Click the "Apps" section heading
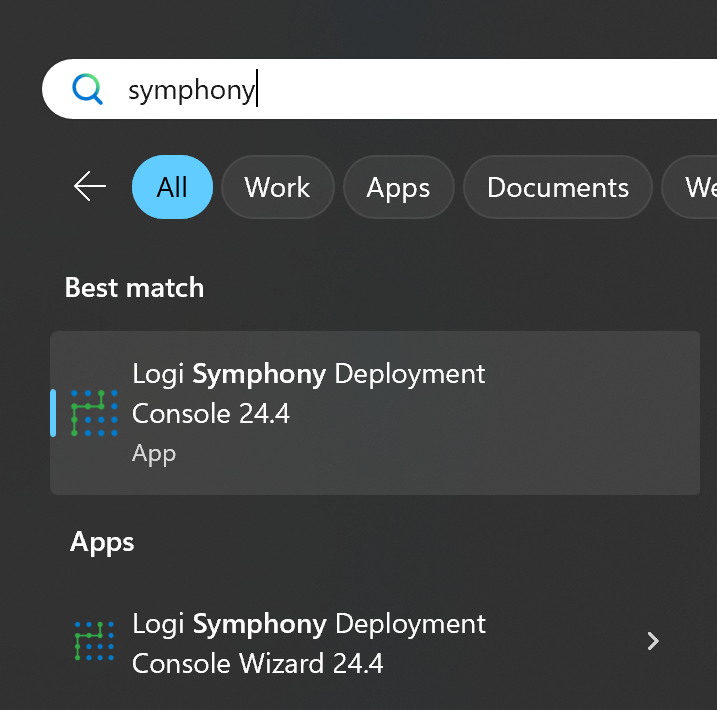 pos(102,542)
